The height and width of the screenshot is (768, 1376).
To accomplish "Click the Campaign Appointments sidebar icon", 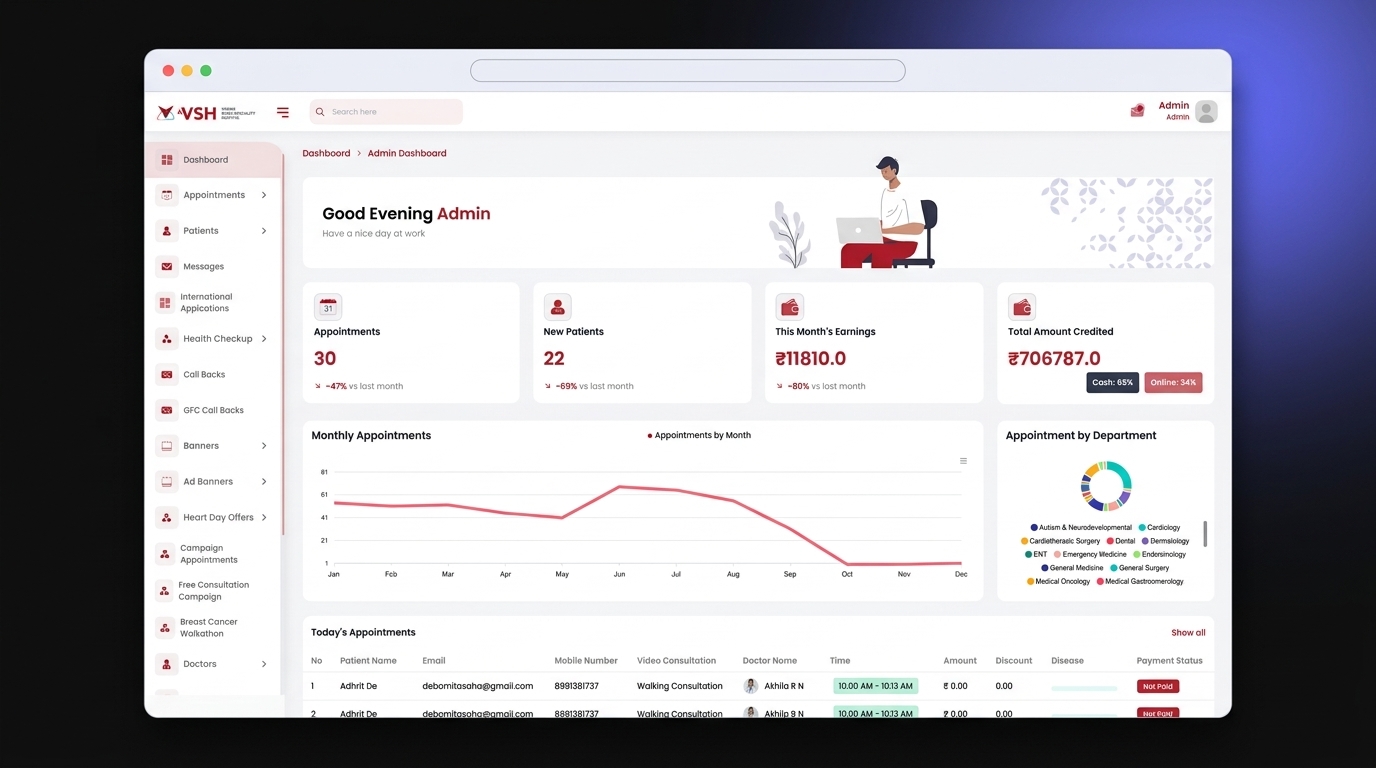I will (165, 554).
